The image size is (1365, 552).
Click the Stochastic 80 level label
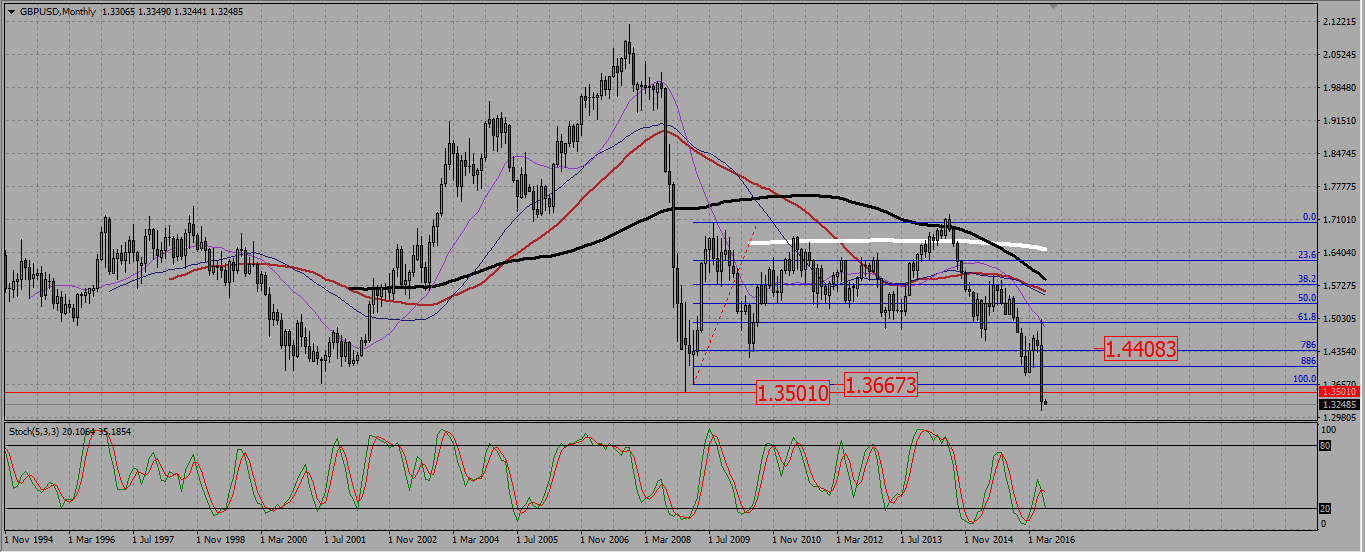(1324, 446)
